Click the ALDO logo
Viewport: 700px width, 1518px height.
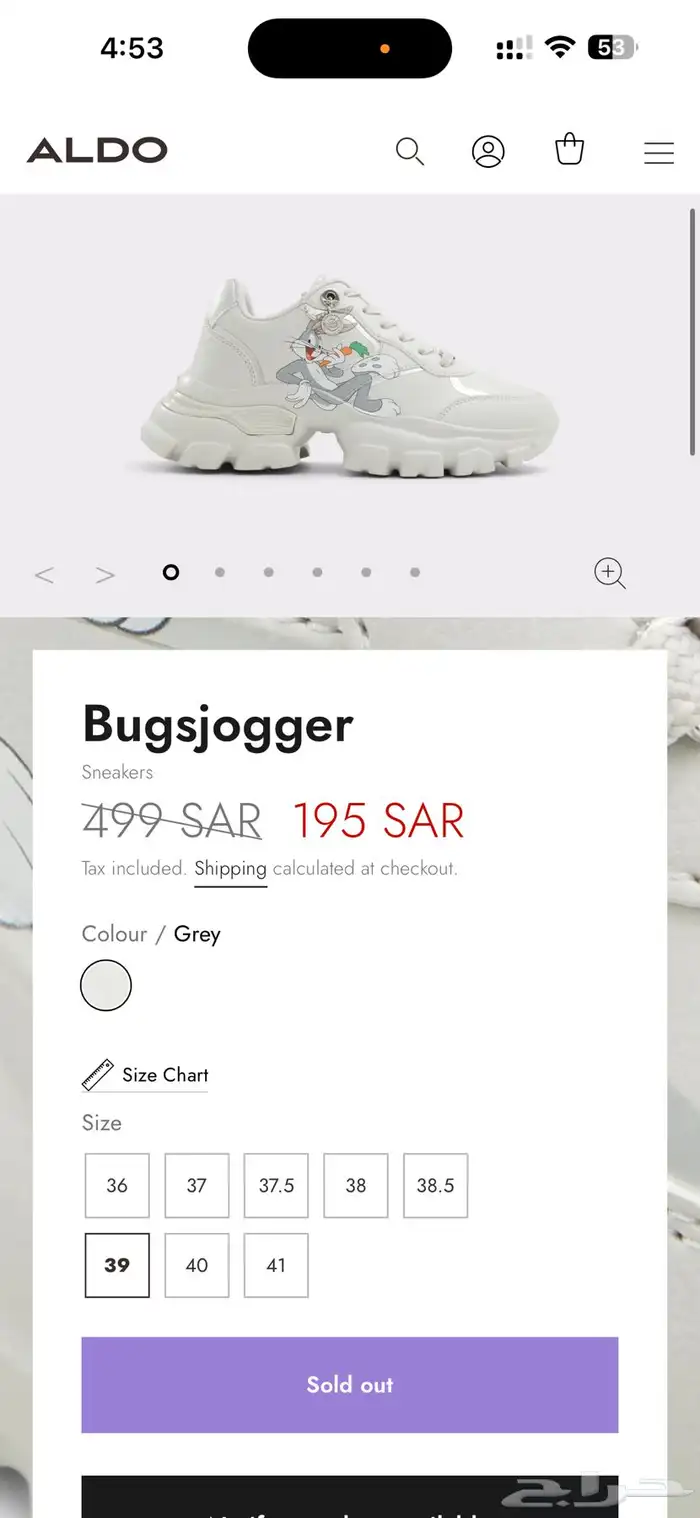97,151
